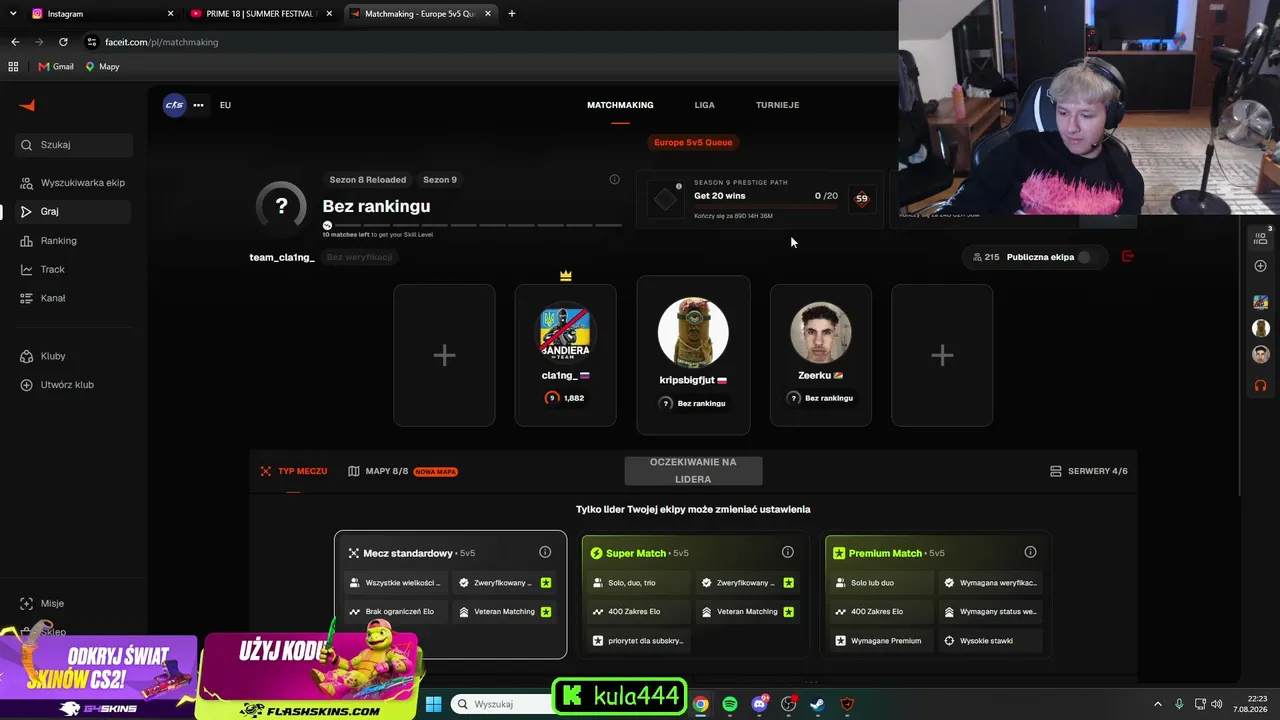The width and height of the screenshot is (1280, 720).
Task: Click the empty slot plus right of Zeerku
Action: click(942, 355)
